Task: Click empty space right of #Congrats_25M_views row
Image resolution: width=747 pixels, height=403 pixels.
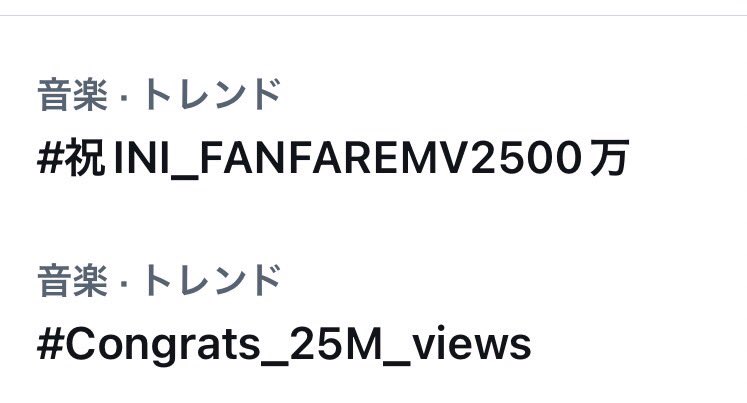Action: [x=638, y=344]
